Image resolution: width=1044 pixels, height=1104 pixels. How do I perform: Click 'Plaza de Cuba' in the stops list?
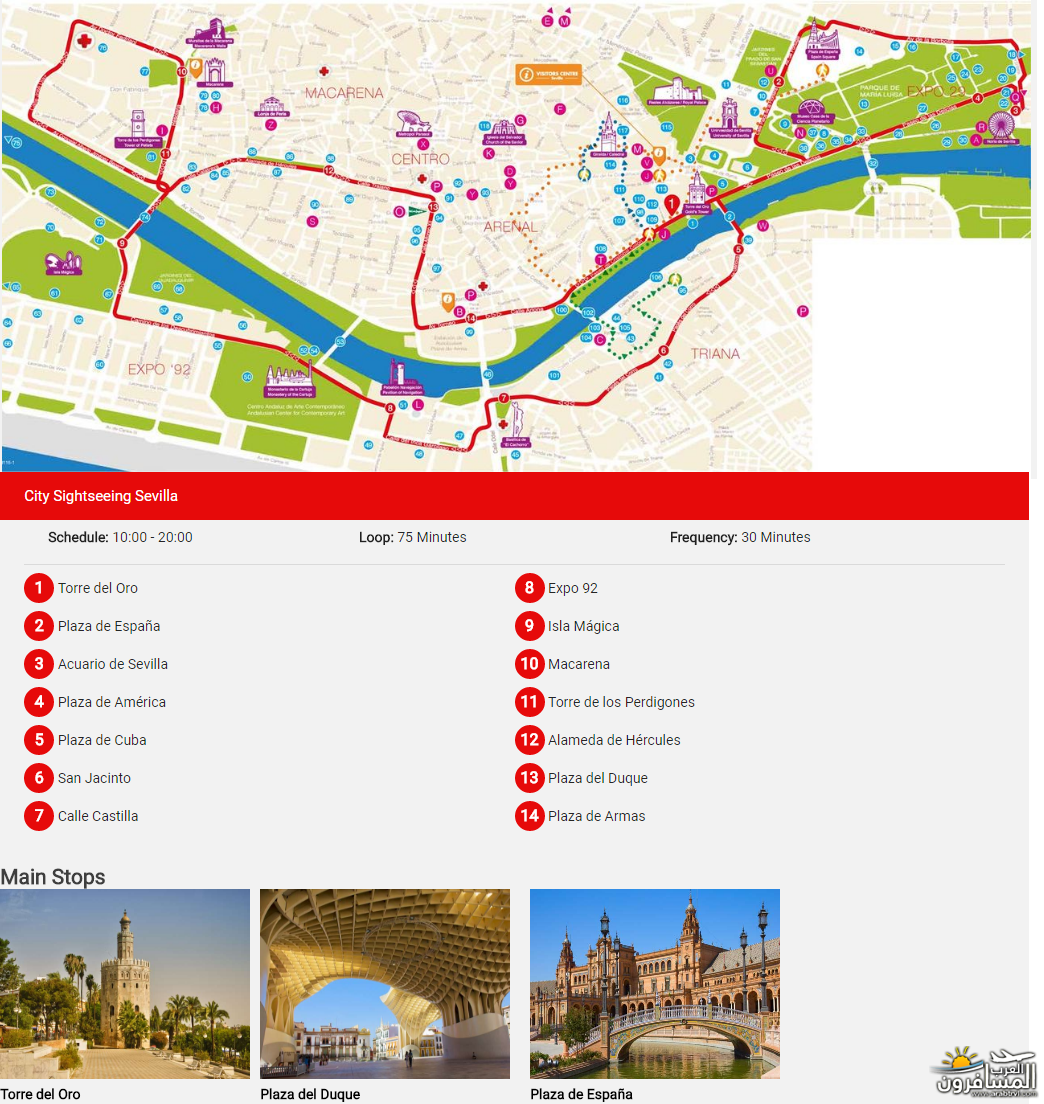pos(102,740)
